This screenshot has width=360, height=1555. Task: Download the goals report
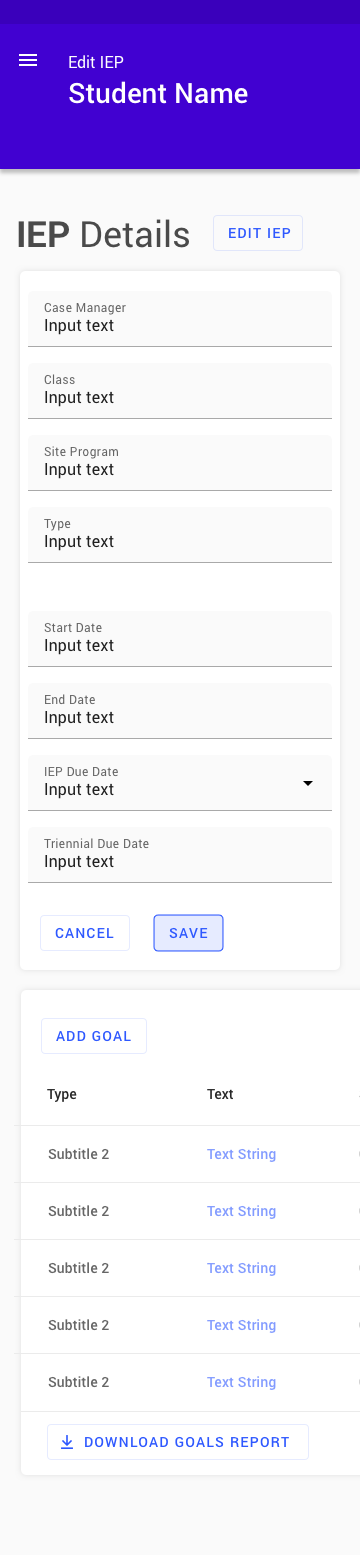click(x=178, y=1442)
